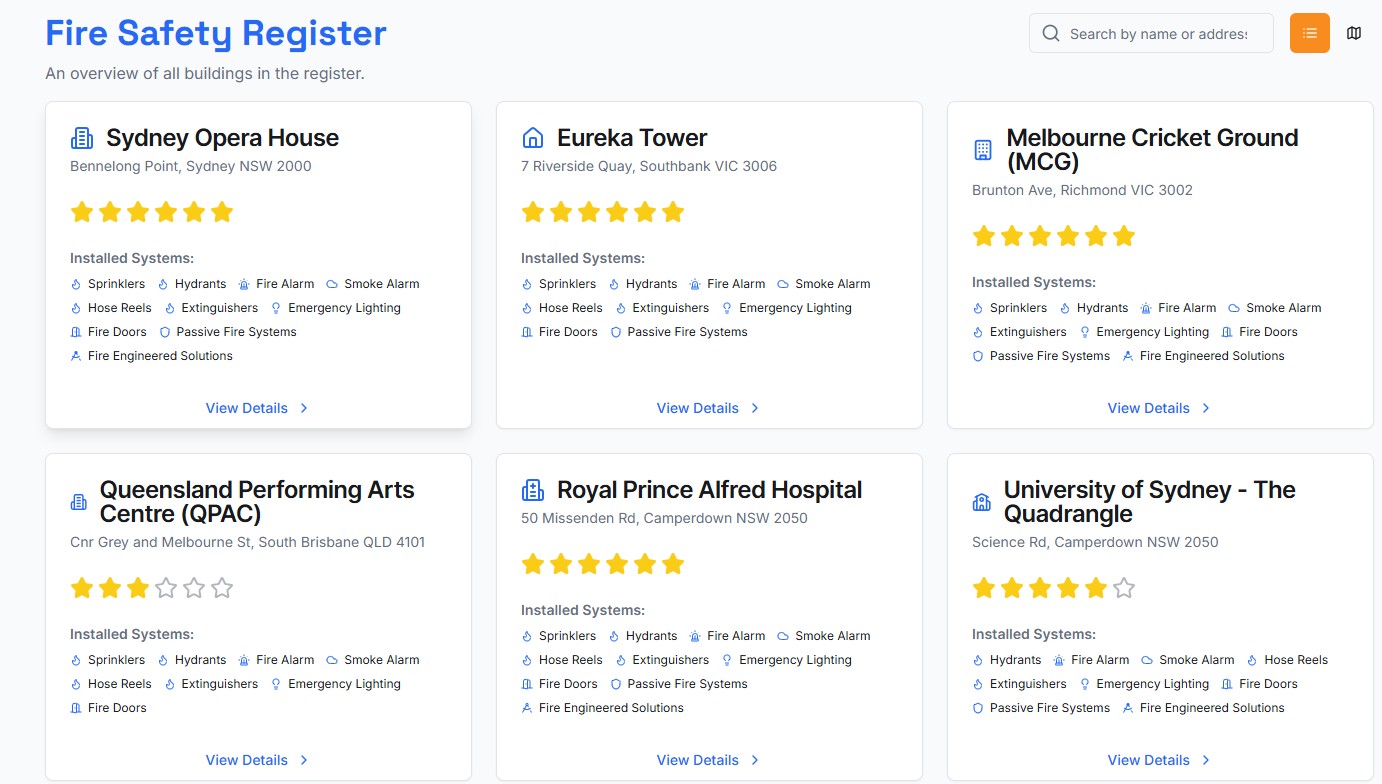Screen dimensions: 1382x784
Task: Click the search magnifier icon
Action: pos(1051,34)
